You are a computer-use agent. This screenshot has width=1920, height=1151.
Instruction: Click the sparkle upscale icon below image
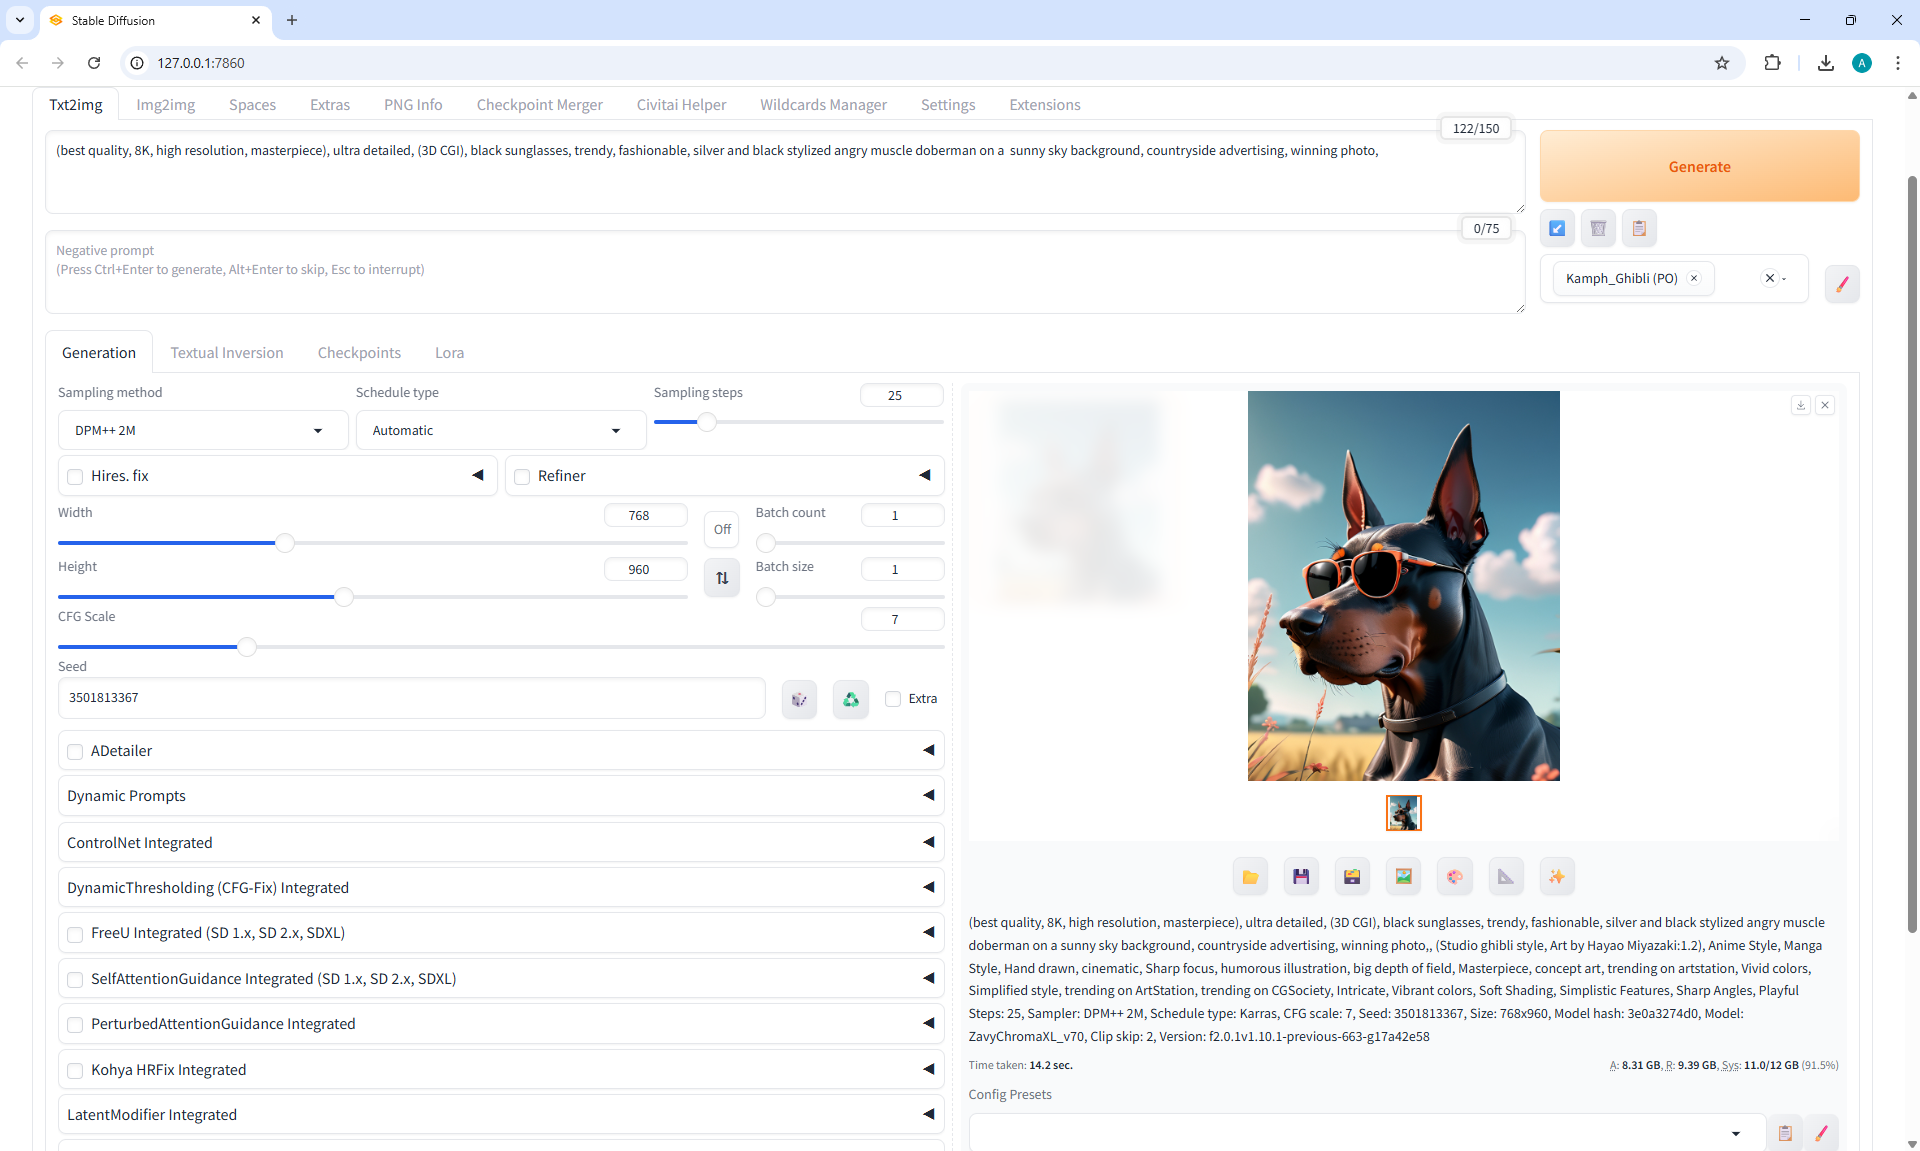point(1557,877)
